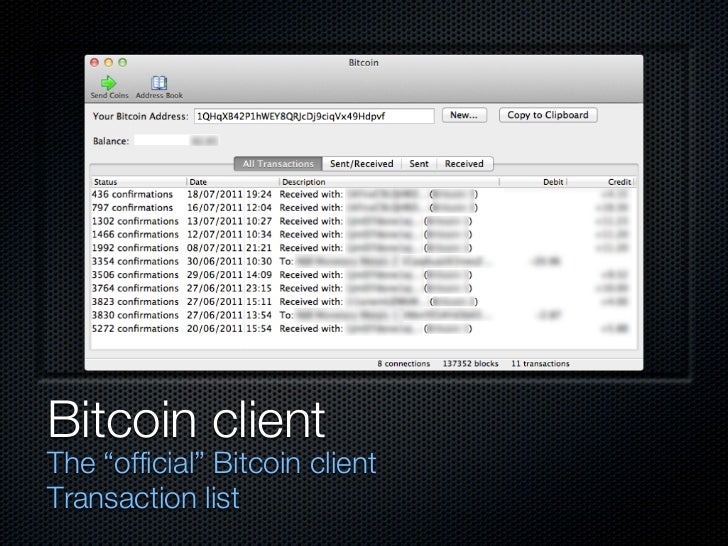
Task: Sort by the Description column header
Action: 389,182
